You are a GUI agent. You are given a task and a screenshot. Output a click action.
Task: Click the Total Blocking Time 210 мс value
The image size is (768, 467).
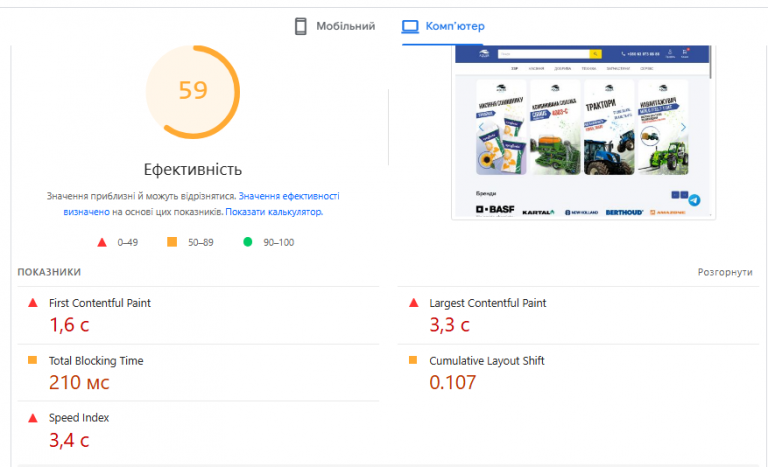pyautogui.click(x=79, y=382)
